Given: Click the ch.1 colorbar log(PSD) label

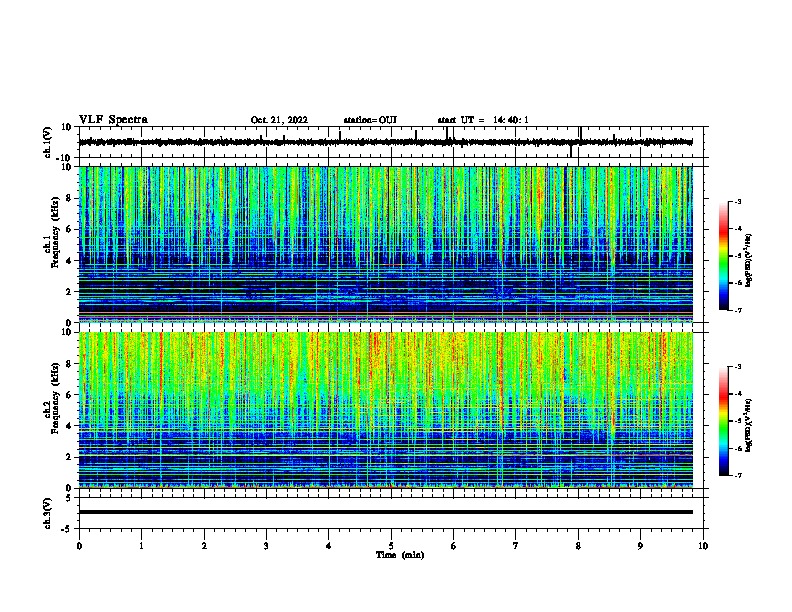Looking at the screenshot, I should pos(749,260).
